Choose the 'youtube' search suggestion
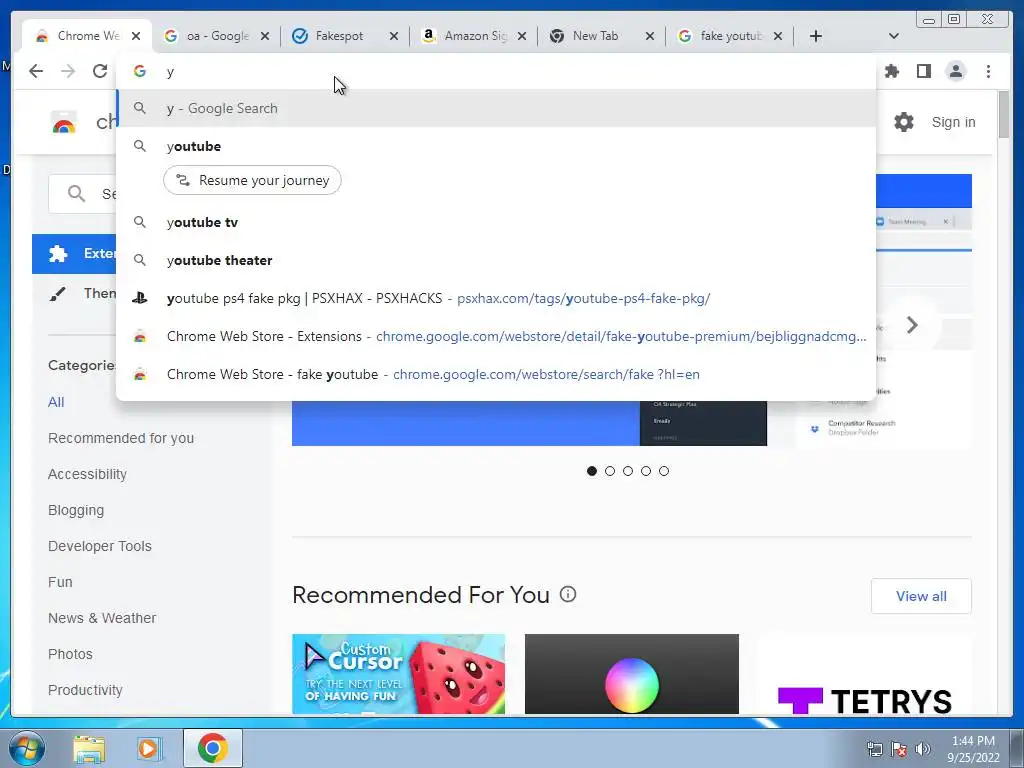The width and height of the screenshot is (1024, 768). point(496,146)
